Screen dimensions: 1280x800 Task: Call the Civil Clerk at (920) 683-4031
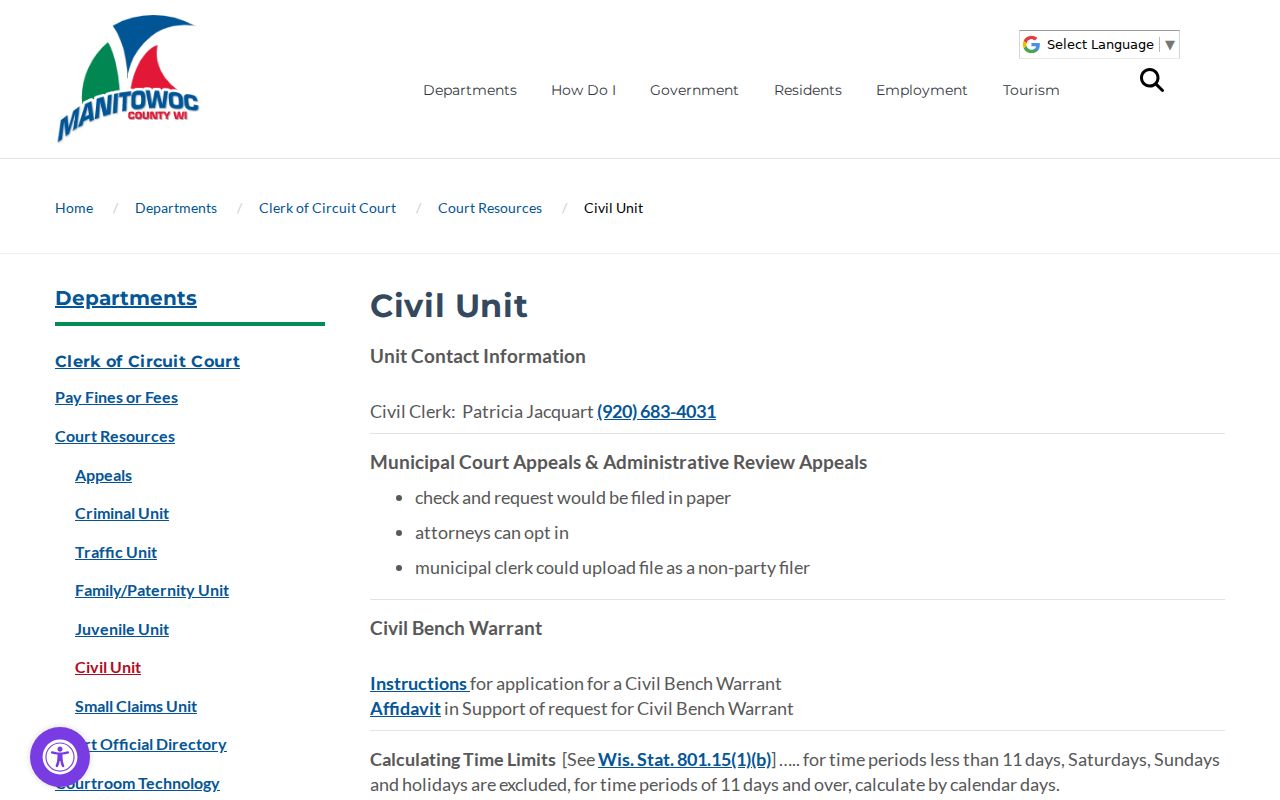point(656,412)
